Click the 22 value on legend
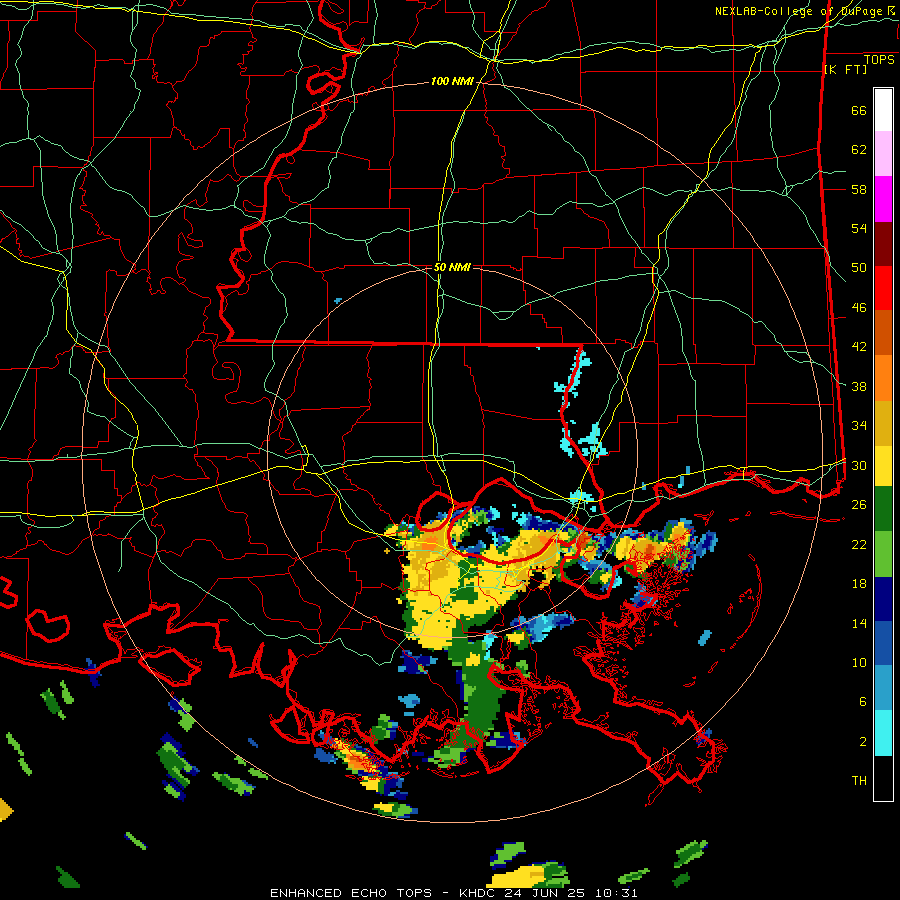 pyautogui.click(x=859, y=544)
